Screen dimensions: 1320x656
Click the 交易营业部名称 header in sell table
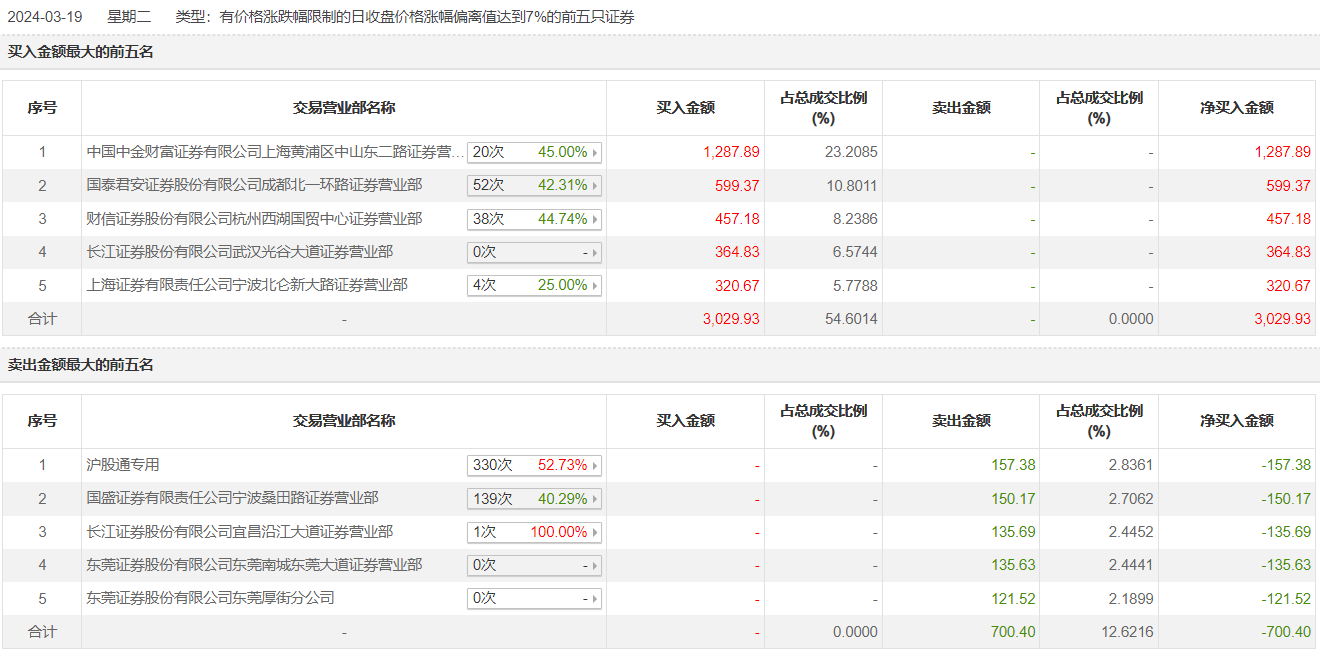click(344, 421)
